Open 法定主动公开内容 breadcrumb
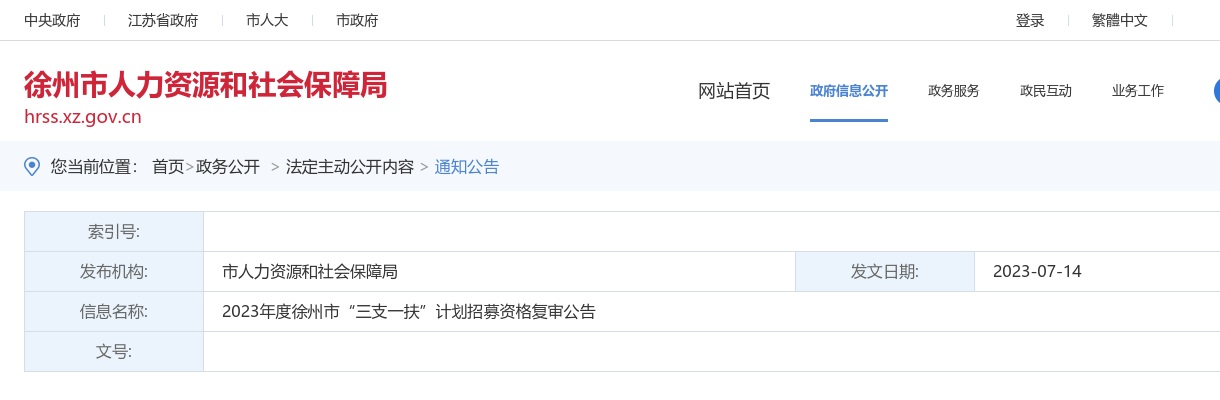Viewport: 1220px width, 400px height. pyautogui.click(x=350, y=167)
